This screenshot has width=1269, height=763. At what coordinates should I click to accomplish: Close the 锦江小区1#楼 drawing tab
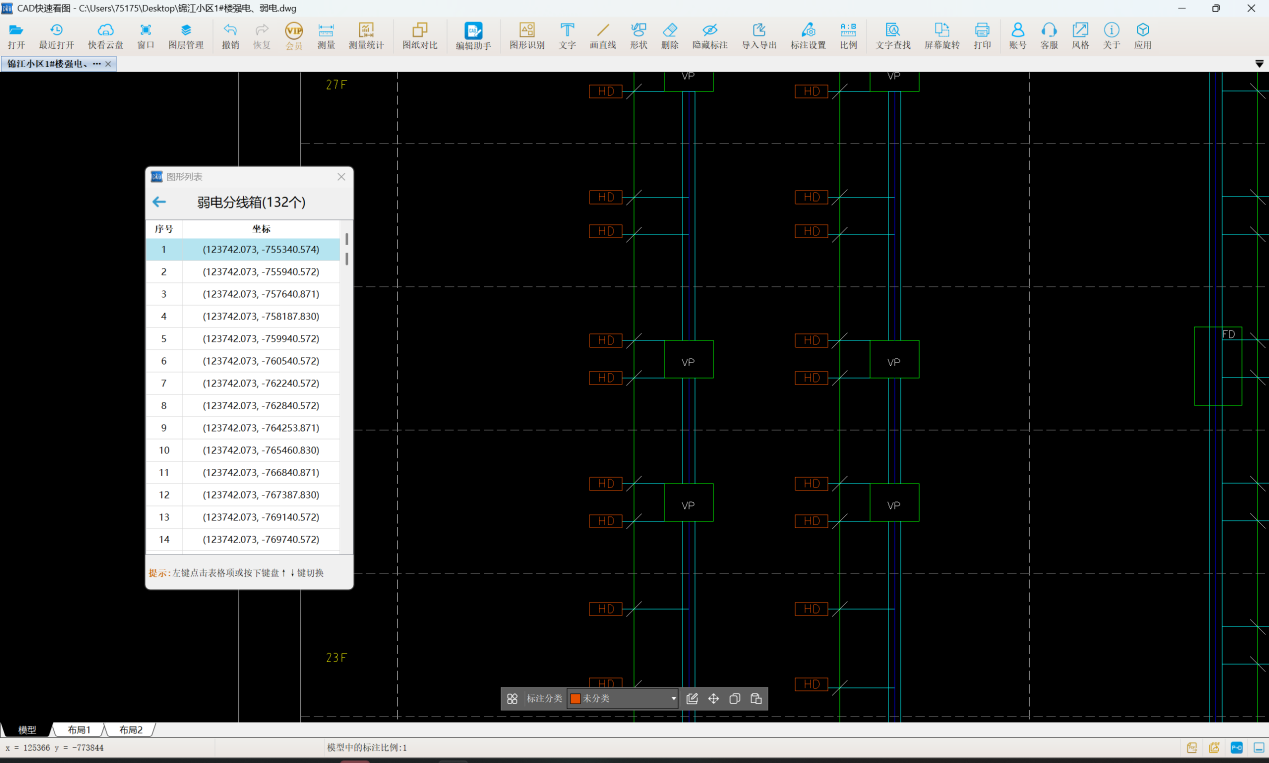(x=108, y=64)
